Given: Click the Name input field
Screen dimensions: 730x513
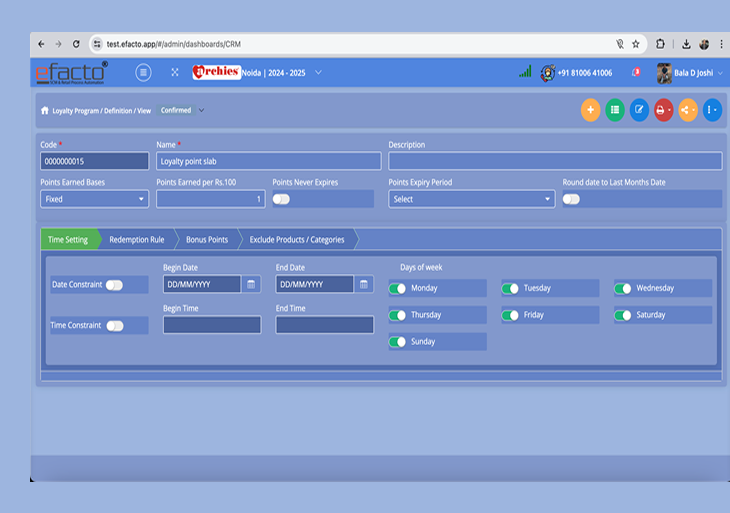Looking at the screenshot, I should pyautogui.click(x=269, y=162).
